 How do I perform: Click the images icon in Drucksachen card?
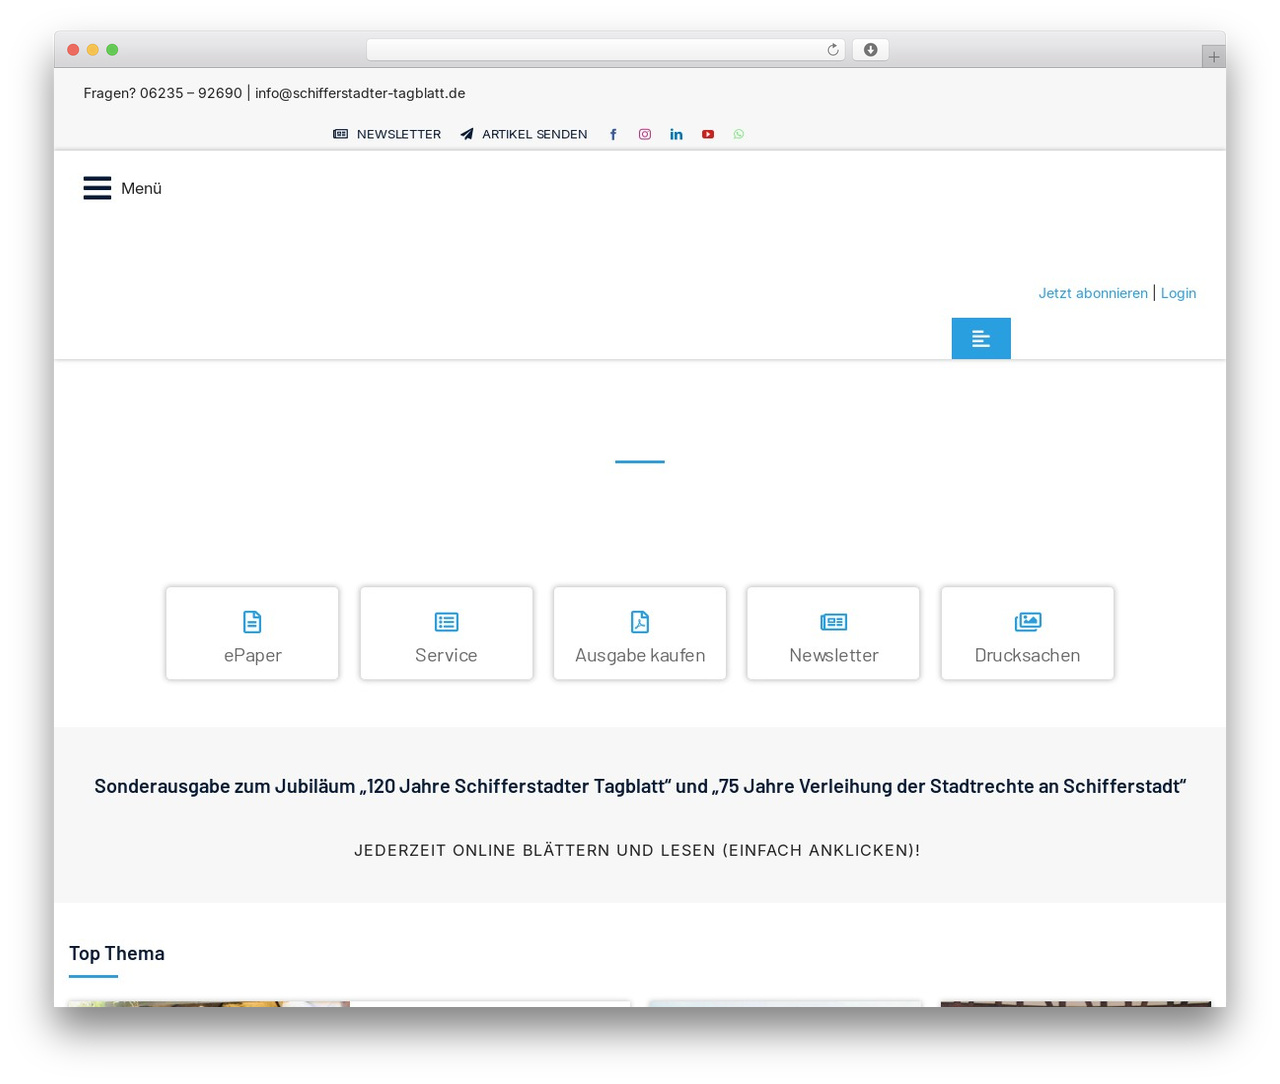[1028, 622]
